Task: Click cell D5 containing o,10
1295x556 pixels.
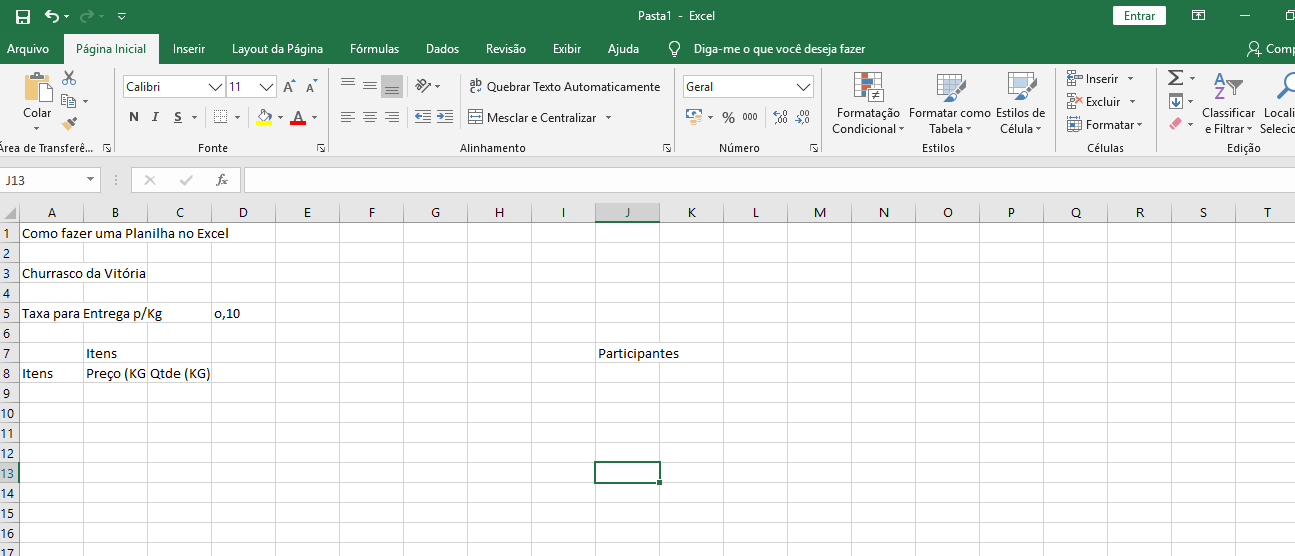Action: coord(243,313)
